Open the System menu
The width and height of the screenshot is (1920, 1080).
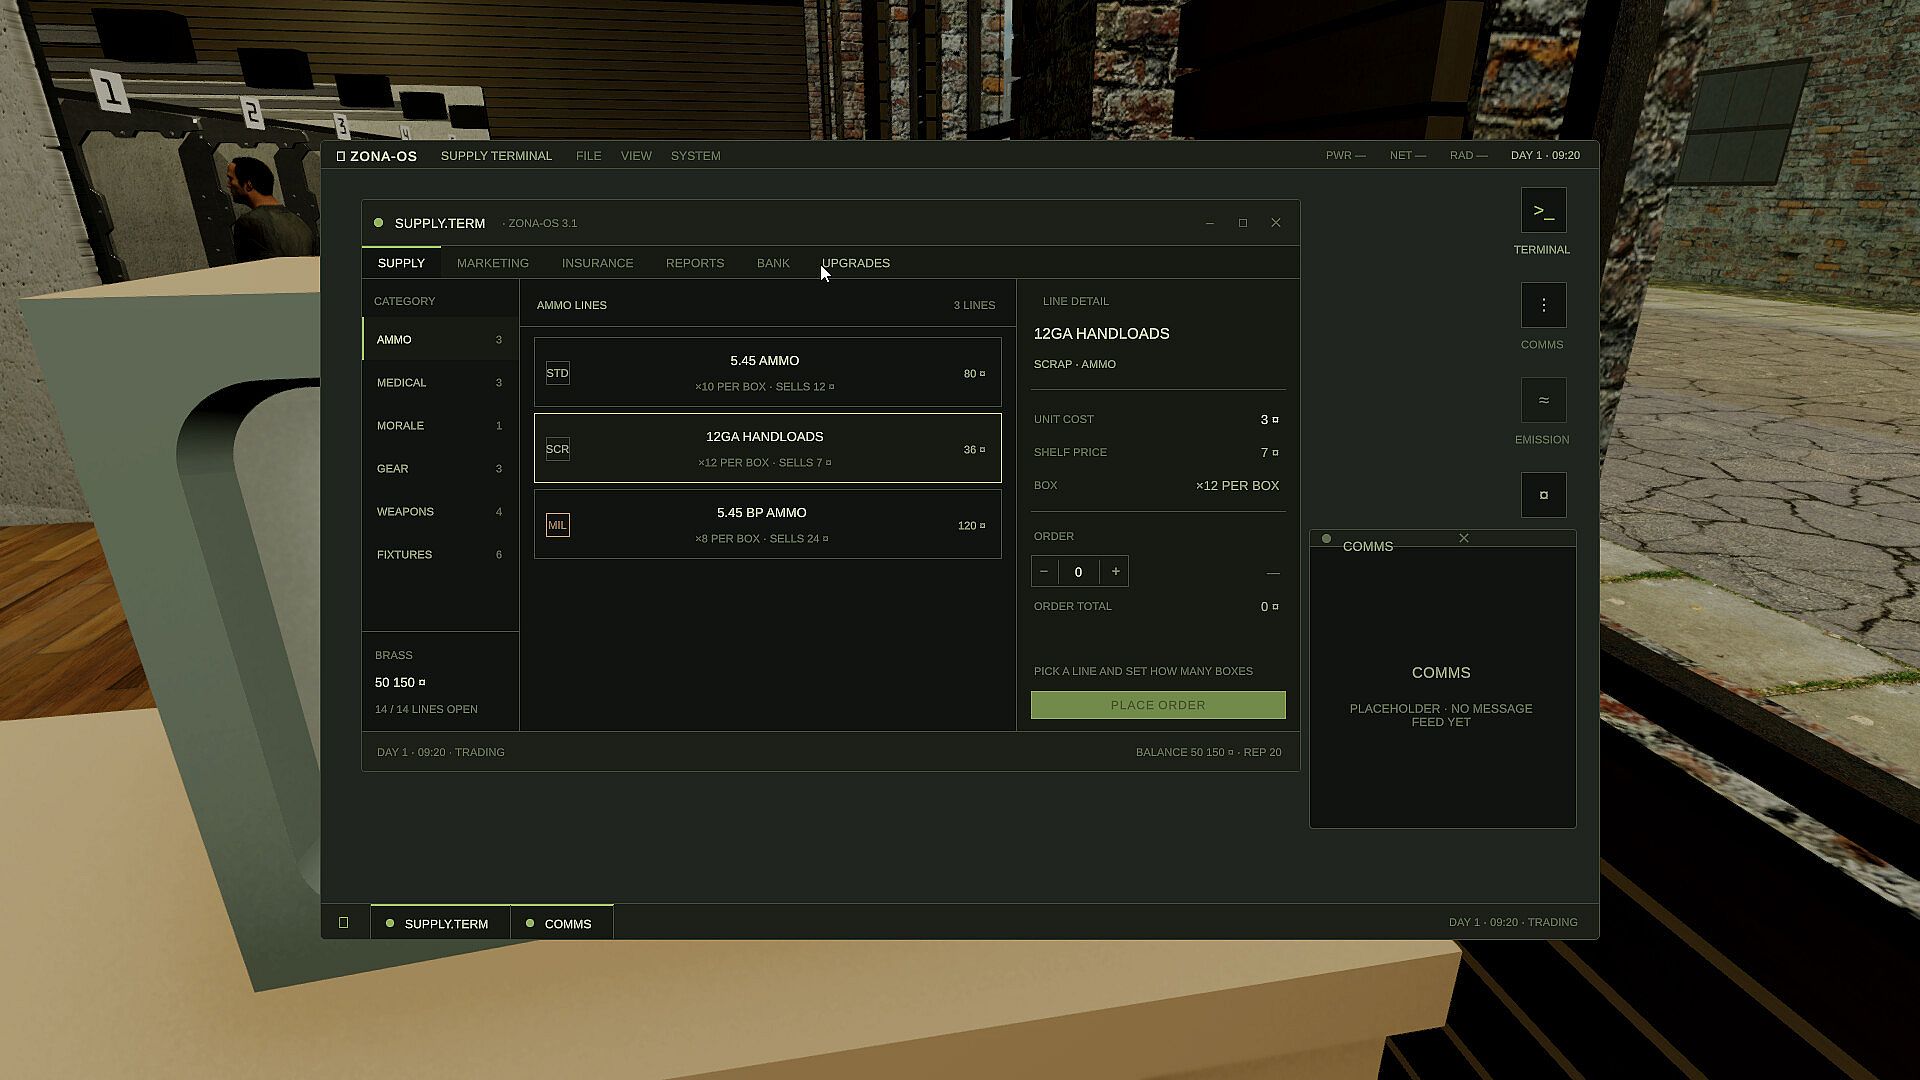click(695, 156)
